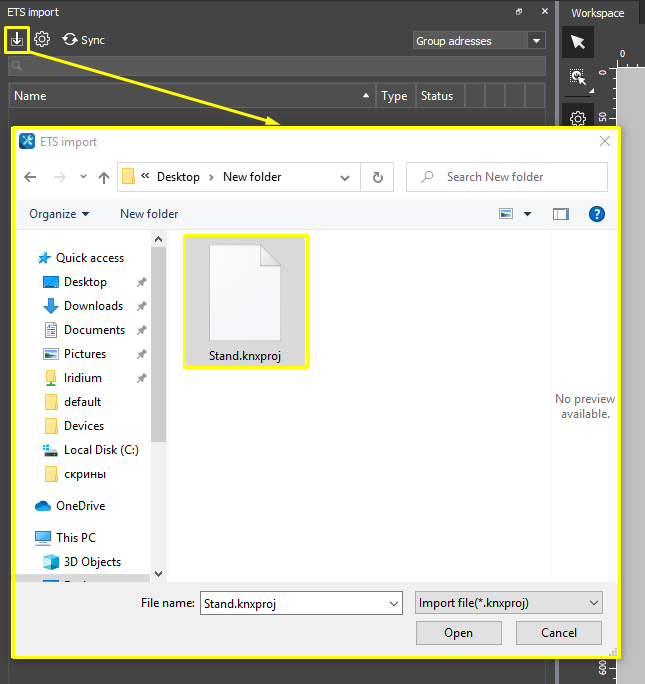Click the Help question mark icon
Image resolution: width=645 pixels, height=684 pixels.
pos(597,214)
